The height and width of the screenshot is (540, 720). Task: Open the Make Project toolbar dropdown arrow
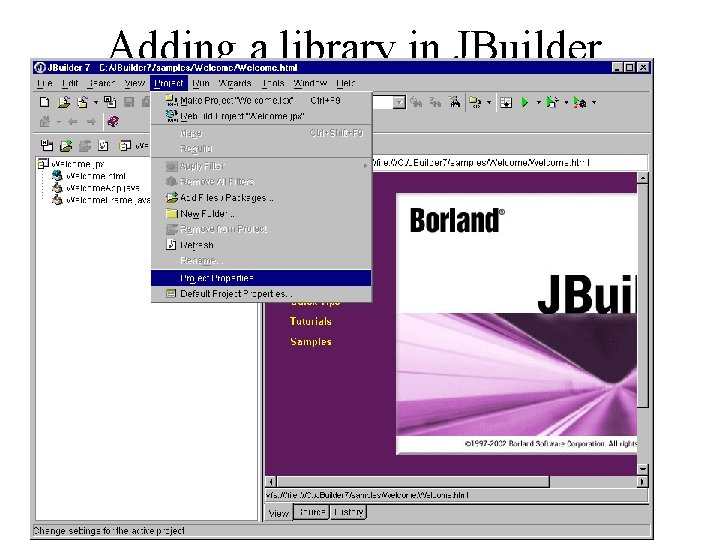click(489, 102)
